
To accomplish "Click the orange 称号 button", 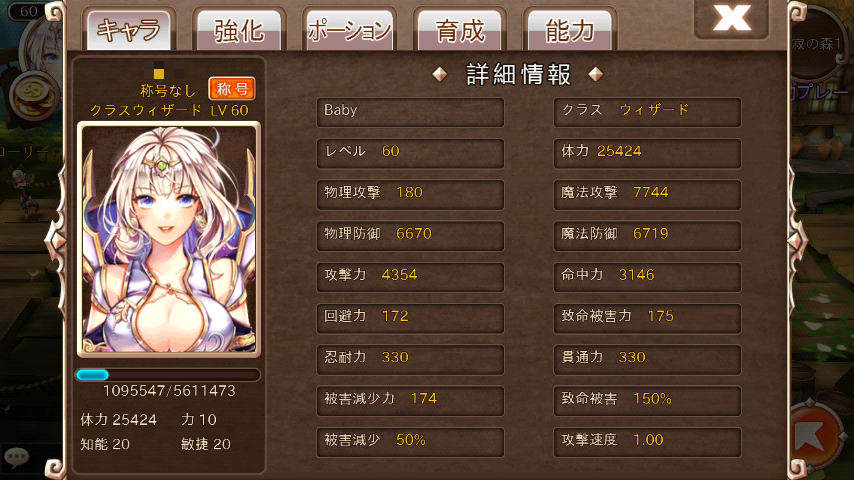I will [x=232, y=89].
